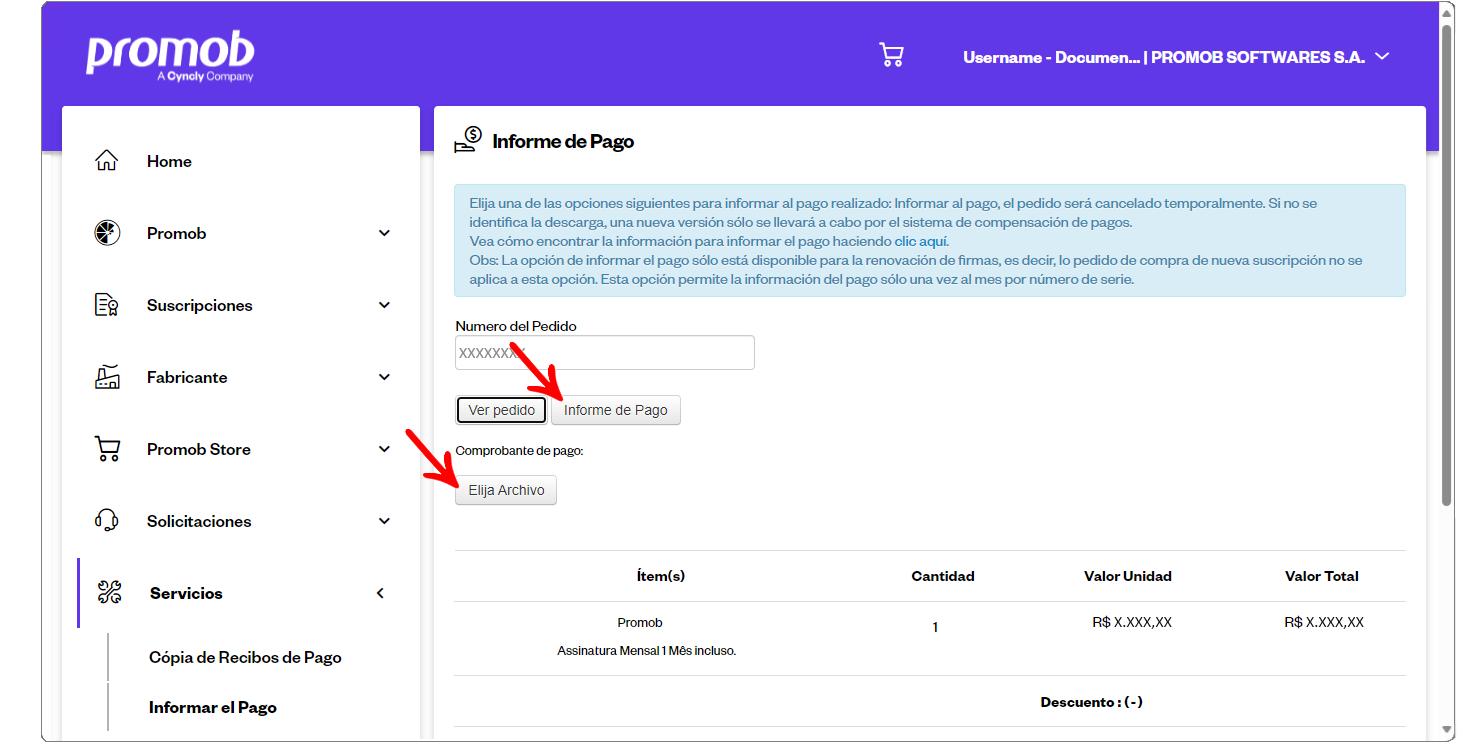This screenshot has height=754, width=1481.
Task: Click the Ítem(s) column header
Action: pos(661,576)
